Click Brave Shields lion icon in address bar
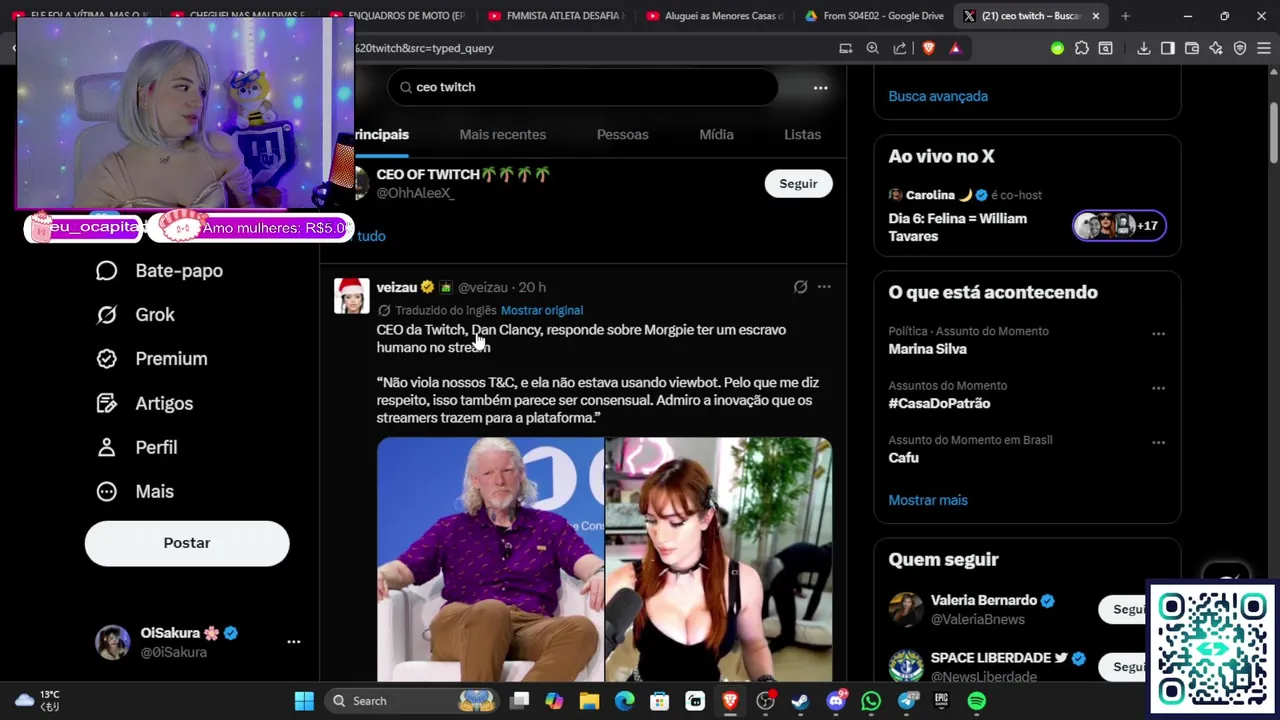The image size is (1280, 720). (929, 48)
